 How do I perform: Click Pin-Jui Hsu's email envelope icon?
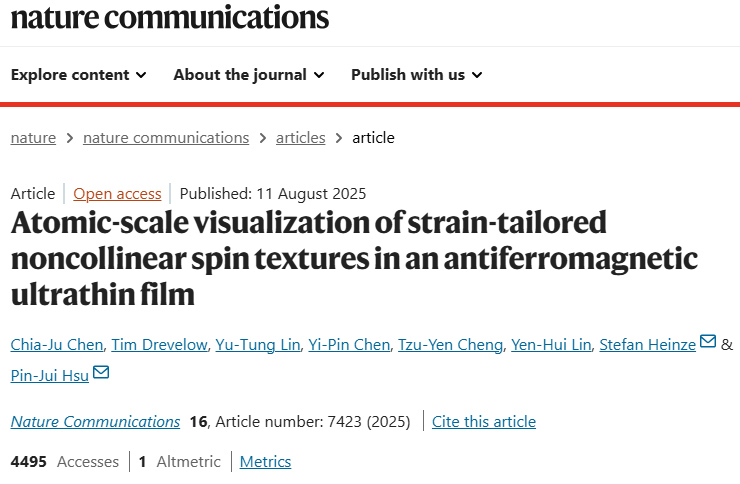[x=101, y=373]
